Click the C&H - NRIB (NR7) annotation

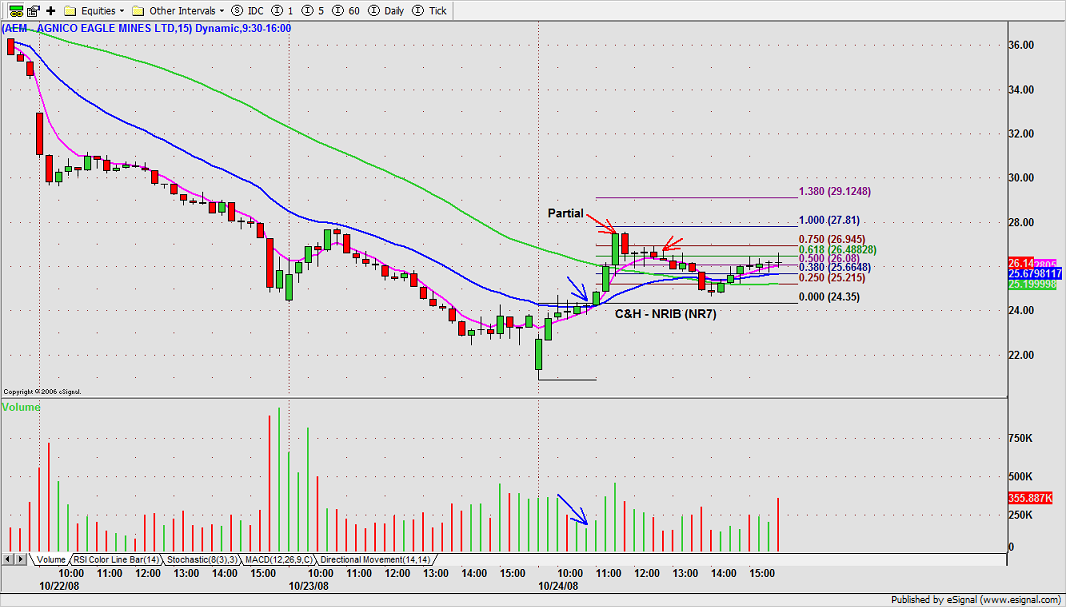click(666, 314)
